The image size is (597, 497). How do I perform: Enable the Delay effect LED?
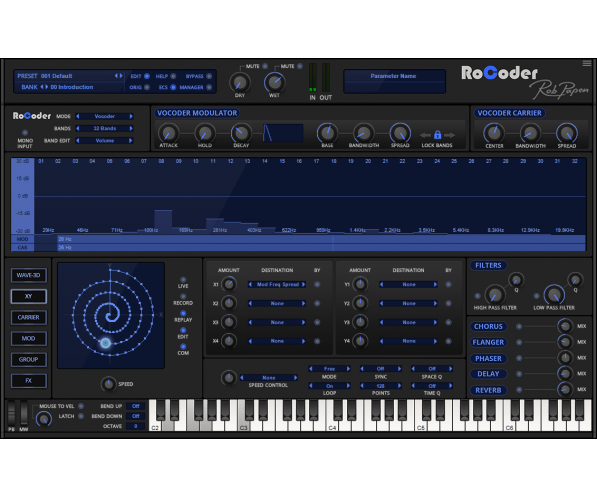tap(519, 374)
